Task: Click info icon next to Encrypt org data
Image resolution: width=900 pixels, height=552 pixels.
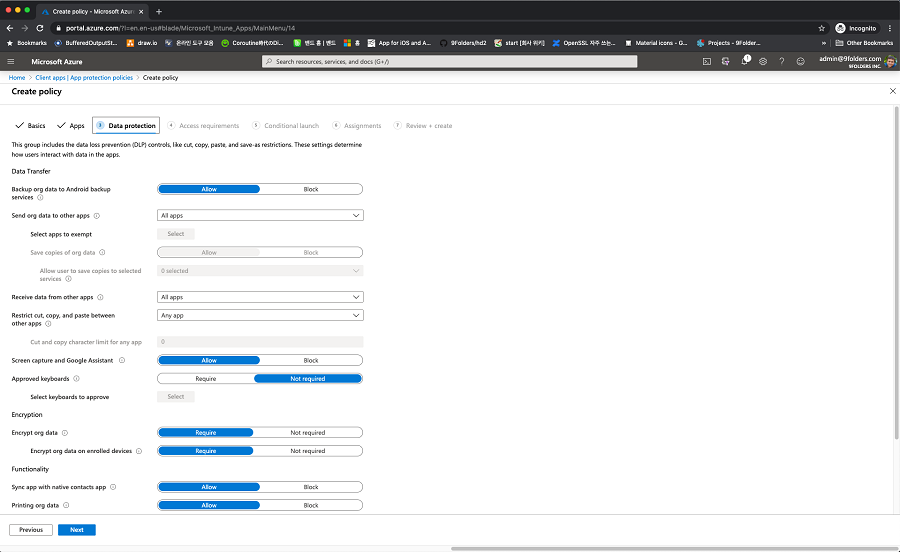Action: coord(65,433)
